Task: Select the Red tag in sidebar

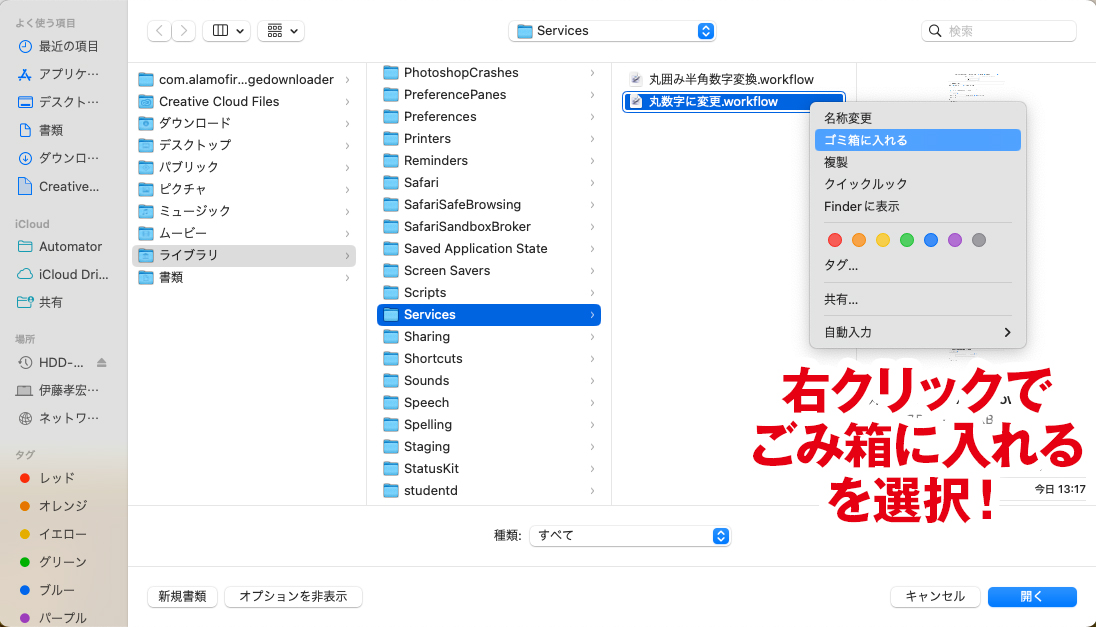Action: (x=56, y=478)
